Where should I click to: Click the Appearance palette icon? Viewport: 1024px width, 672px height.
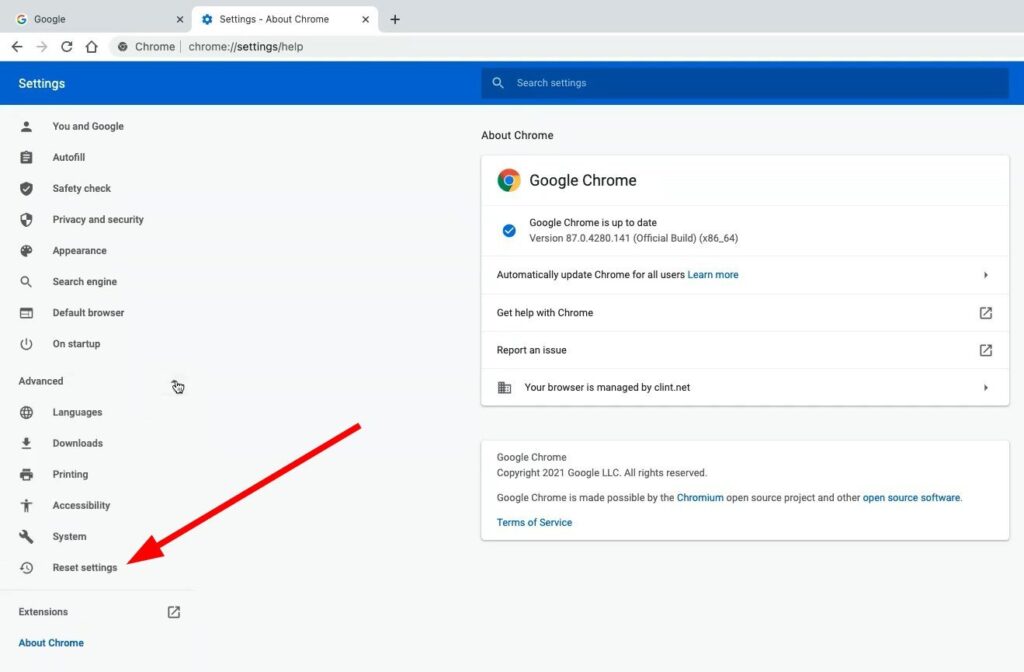tap(27, 251)
